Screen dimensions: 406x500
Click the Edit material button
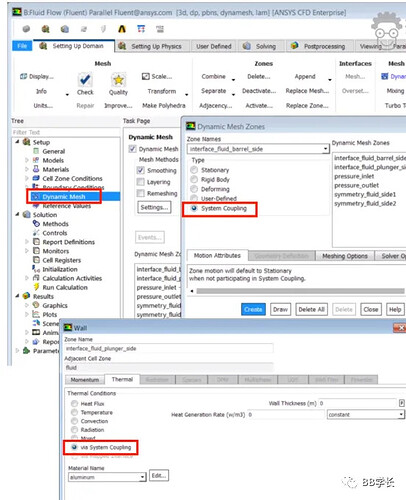(159, 475)
